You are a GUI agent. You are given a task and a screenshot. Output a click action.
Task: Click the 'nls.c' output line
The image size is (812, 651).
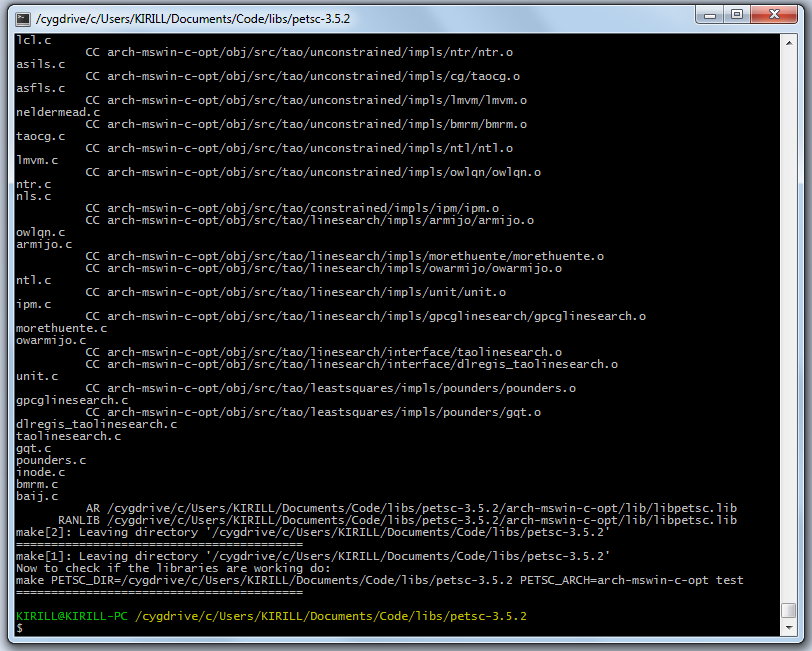(x=34, y=196)
